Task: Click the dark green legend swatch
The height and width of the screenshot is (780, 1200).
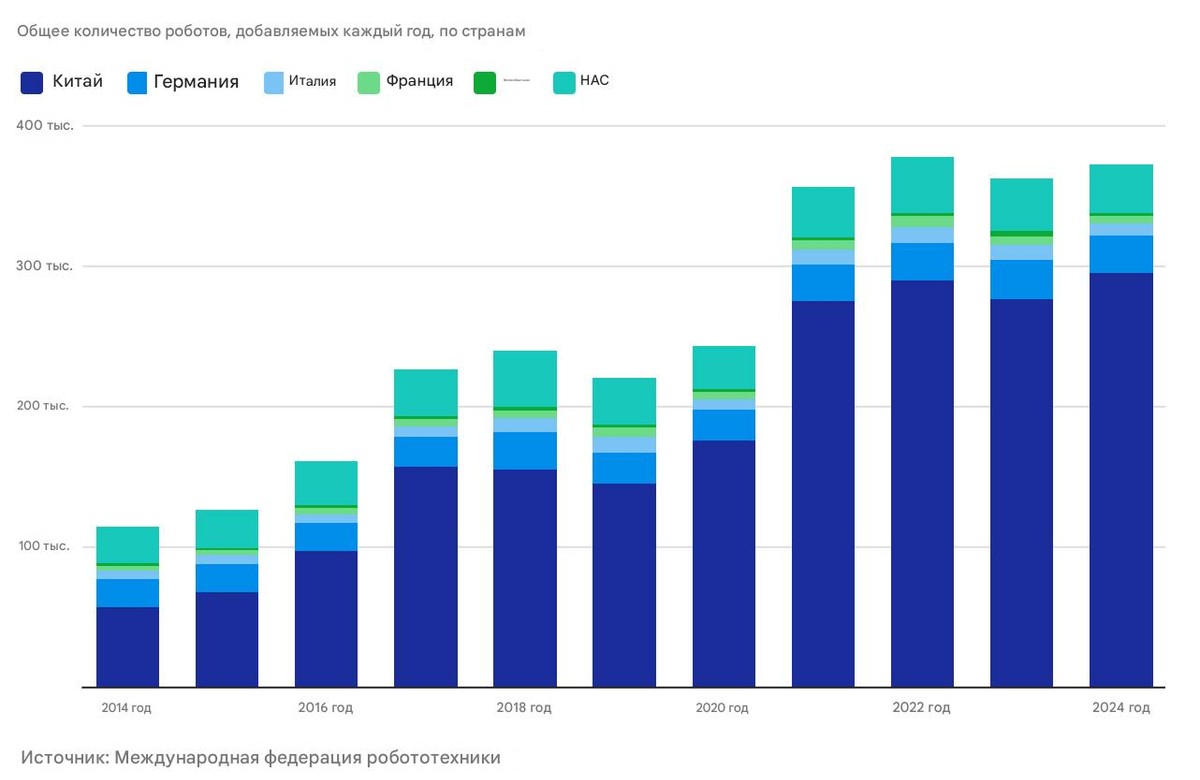Action: click(485, 83)
